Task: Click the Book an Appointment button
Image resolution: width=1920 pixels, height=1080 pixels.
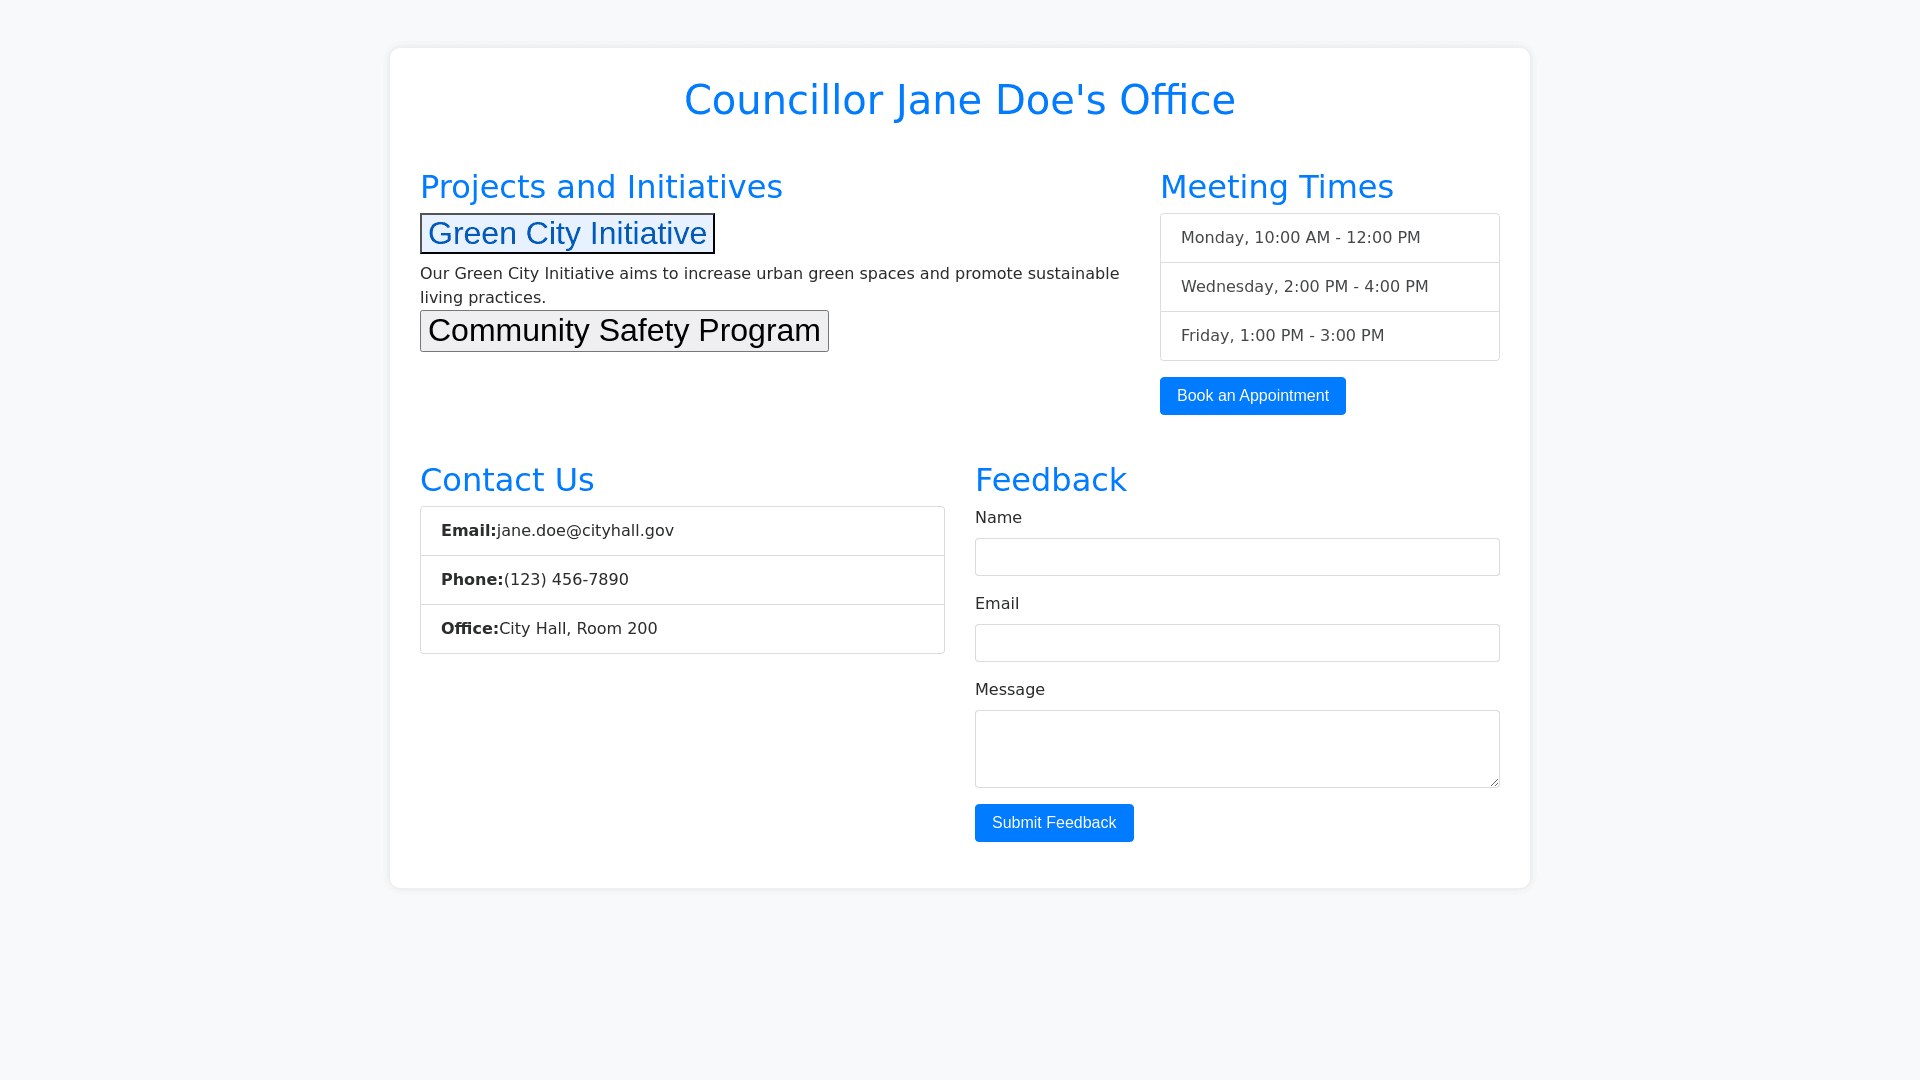Action: [x=1252, y=396]
